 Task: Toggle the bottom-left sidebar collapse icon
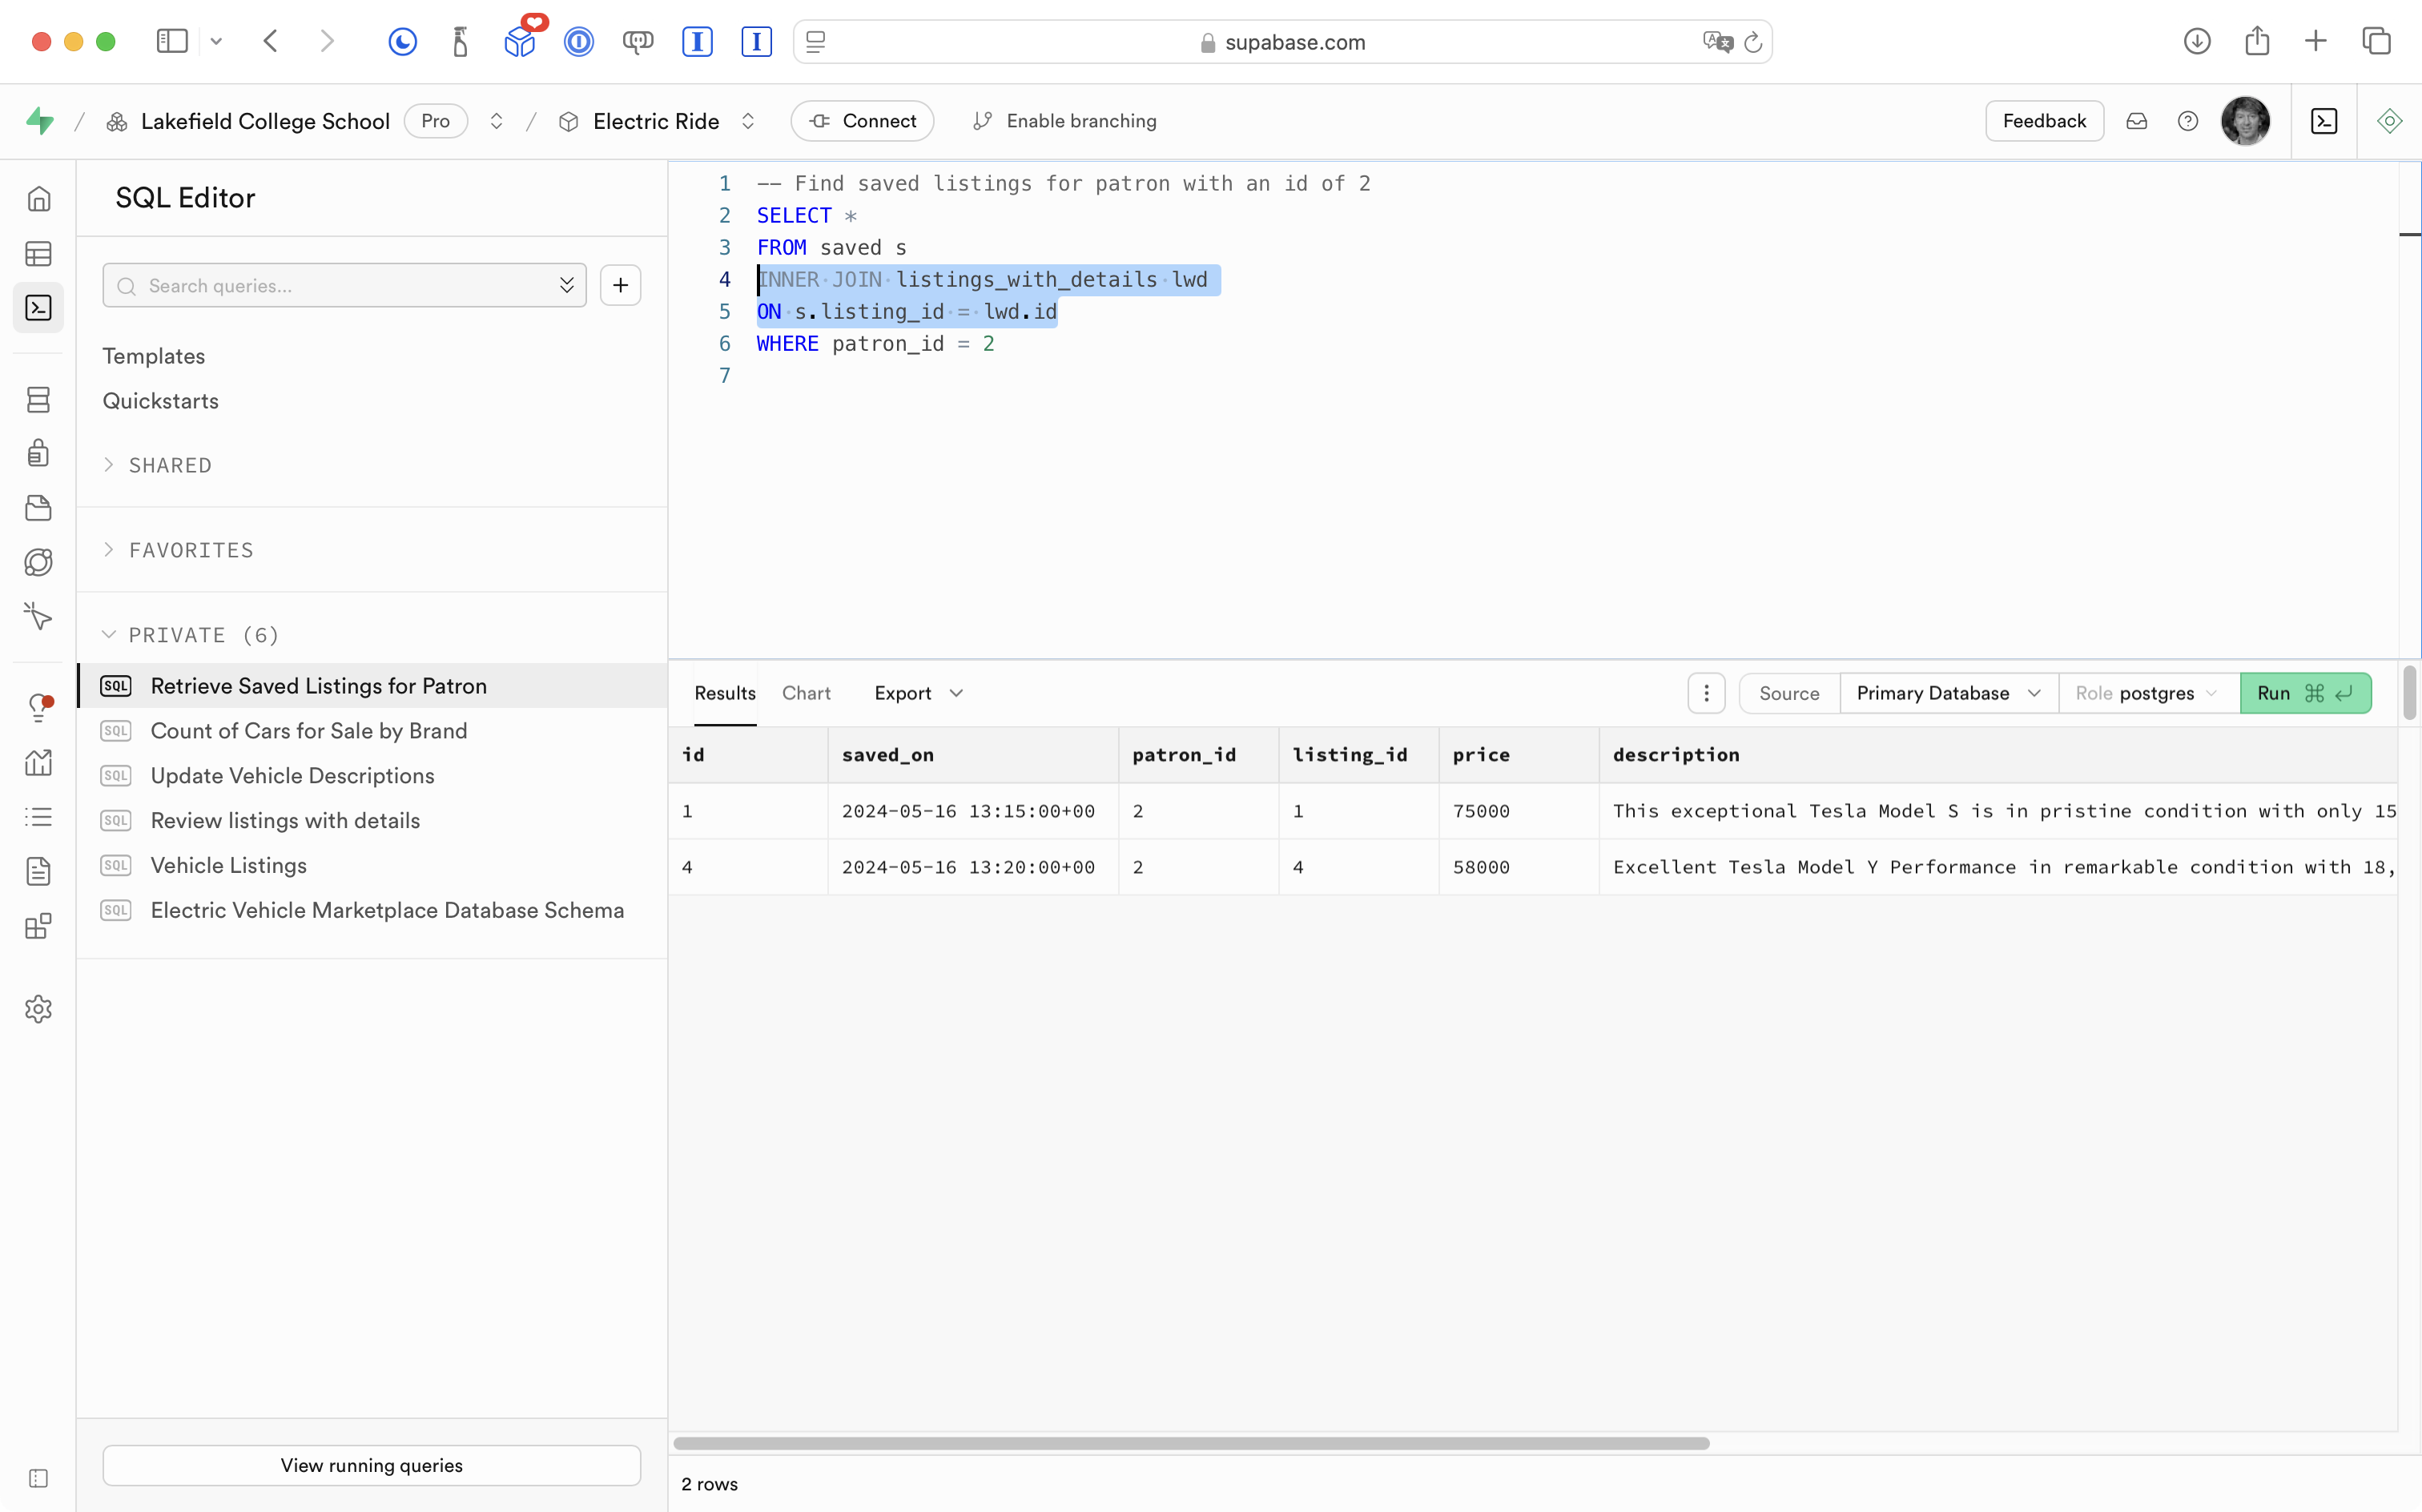39,1478
